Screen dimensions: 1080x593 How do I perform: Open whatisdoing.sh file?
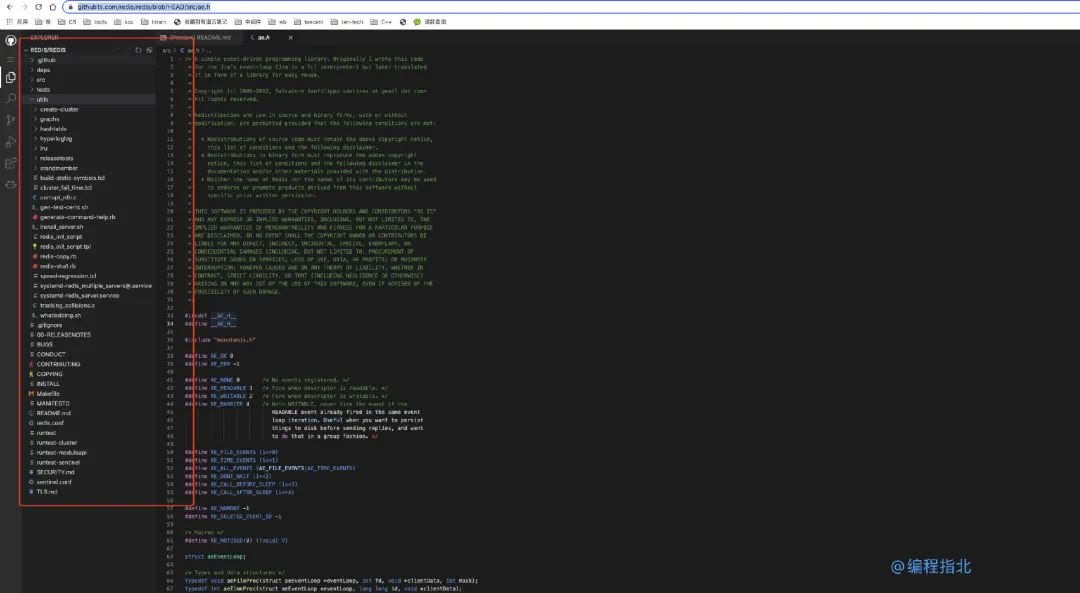(x=90, y=315)
